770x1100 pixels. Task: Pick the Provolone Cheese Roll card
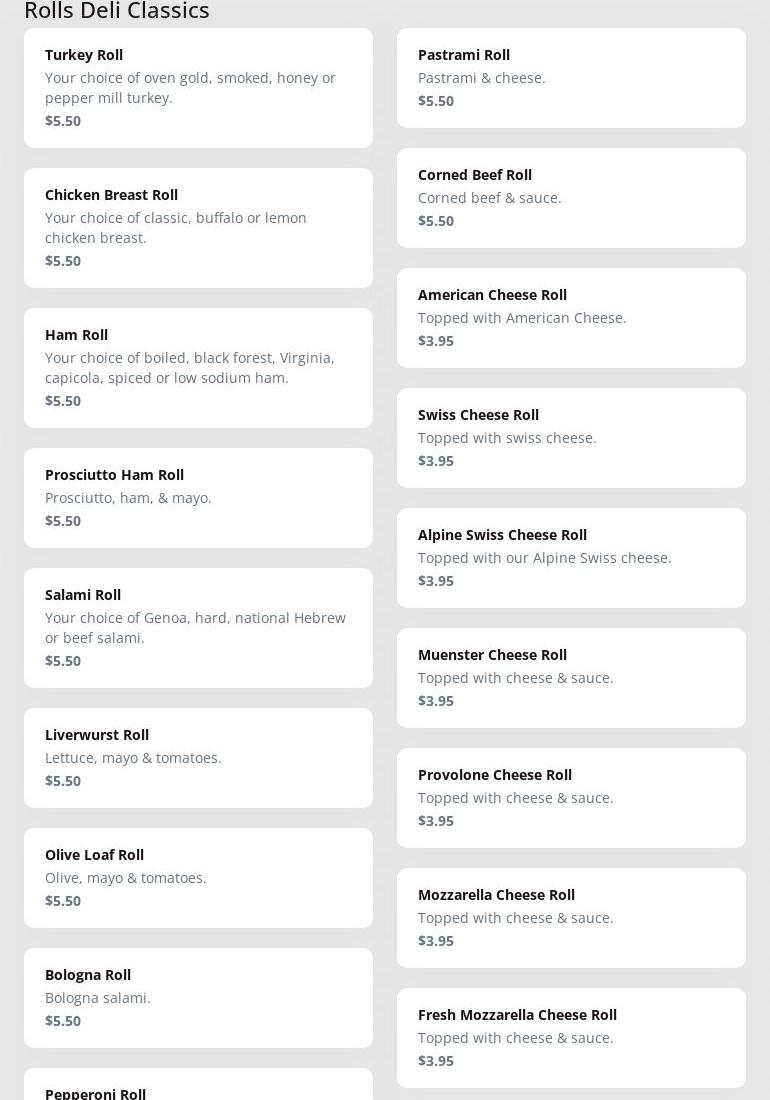click(x=571, y=798)
